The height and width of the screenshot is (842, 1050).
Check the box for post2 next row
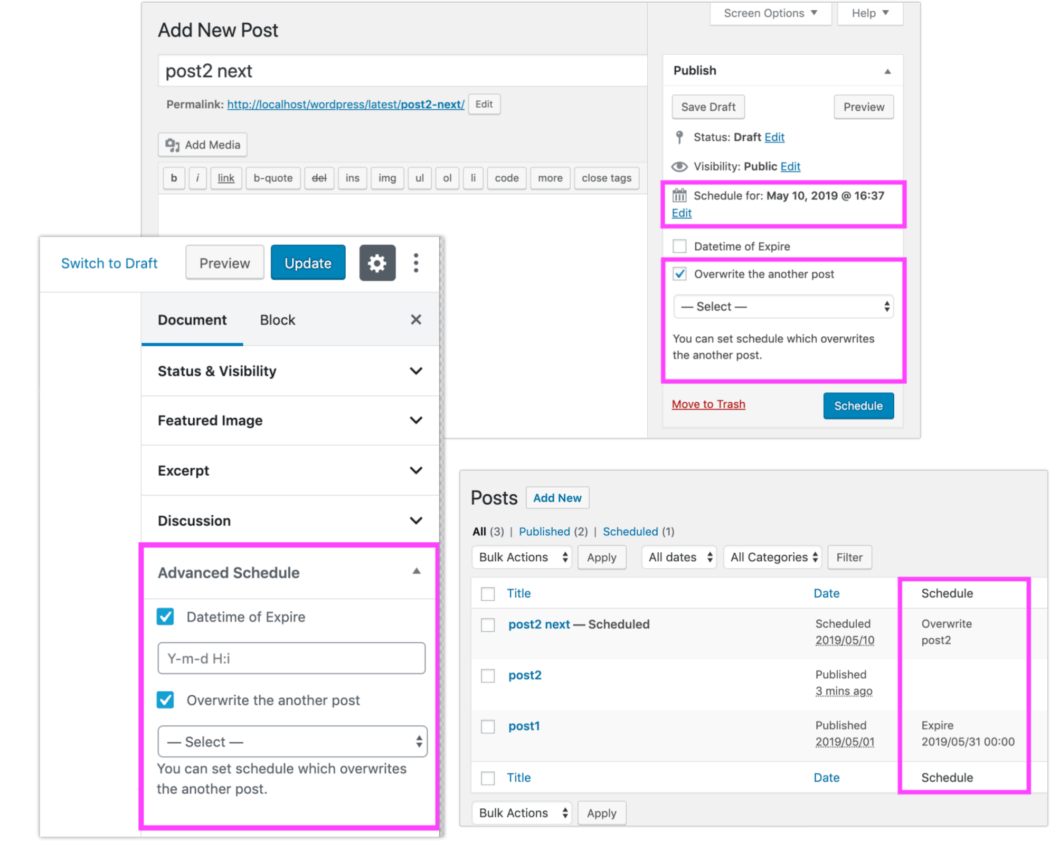click(488, 625)
